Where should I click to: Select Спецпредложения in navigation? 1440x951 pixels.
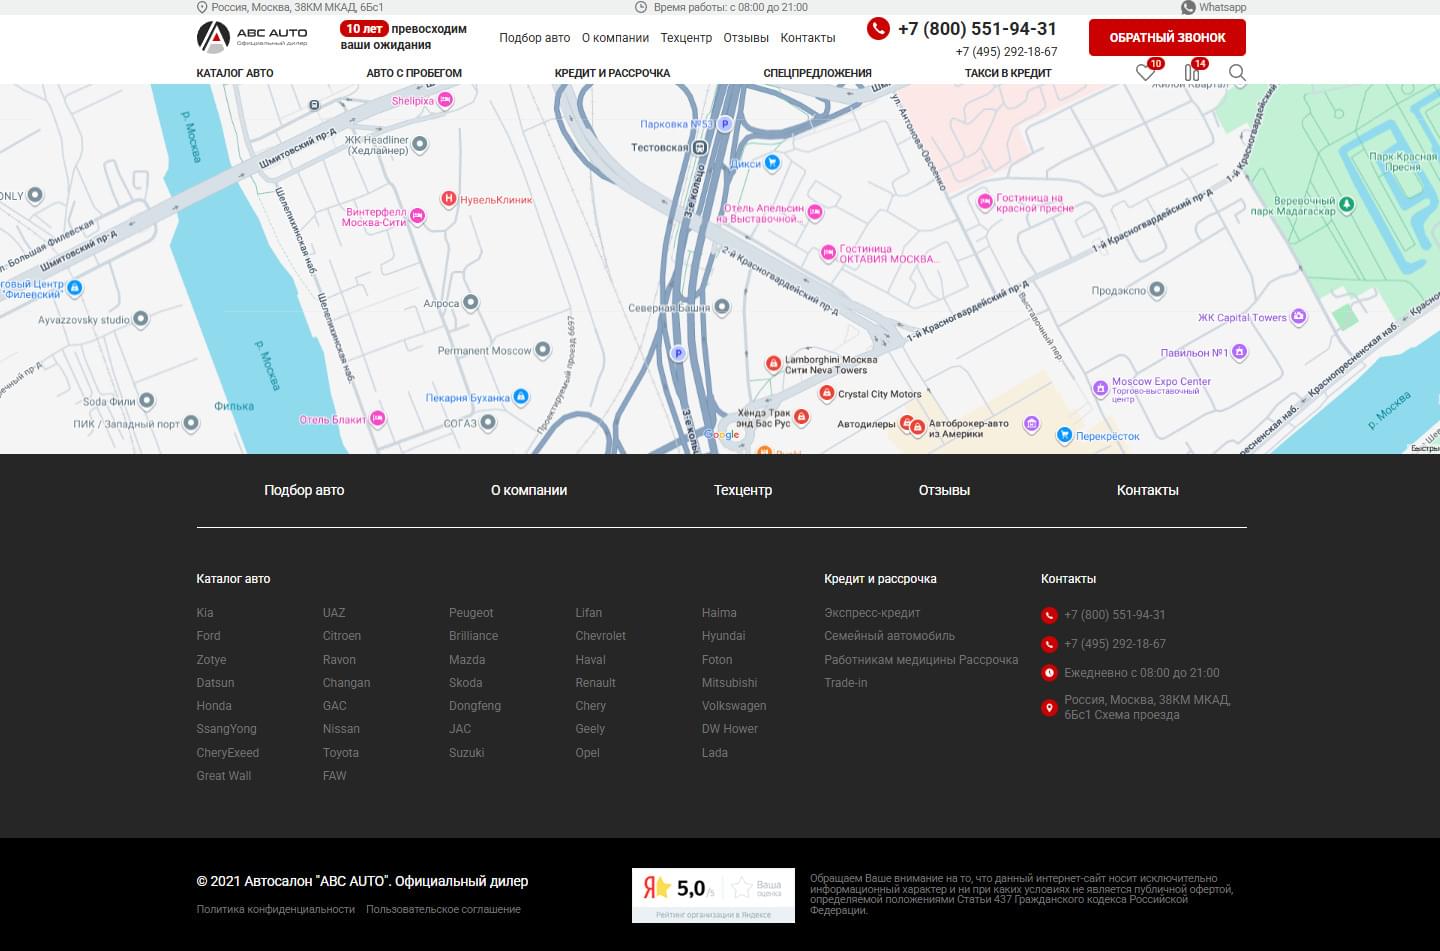click(817, 73)
